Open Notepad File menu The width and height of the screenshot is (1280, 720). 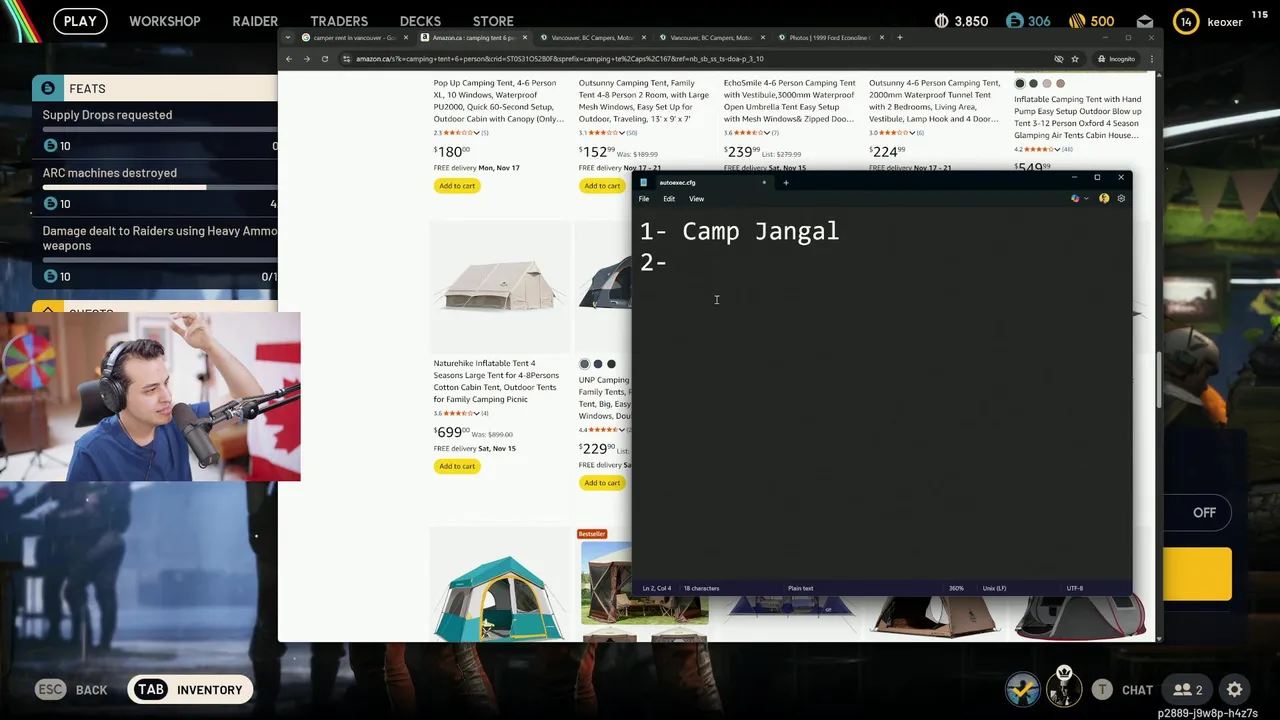tap(644, 199)
